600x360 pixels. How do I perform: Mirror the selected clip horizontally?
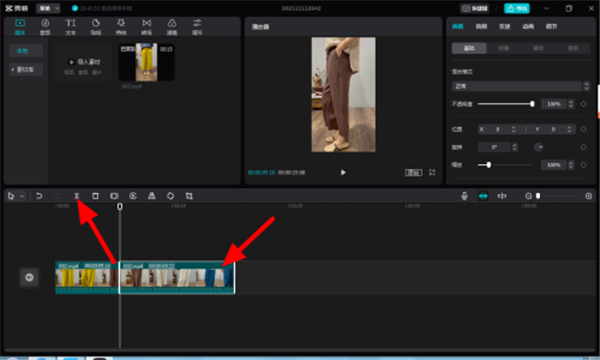click(x=152, y=196)
